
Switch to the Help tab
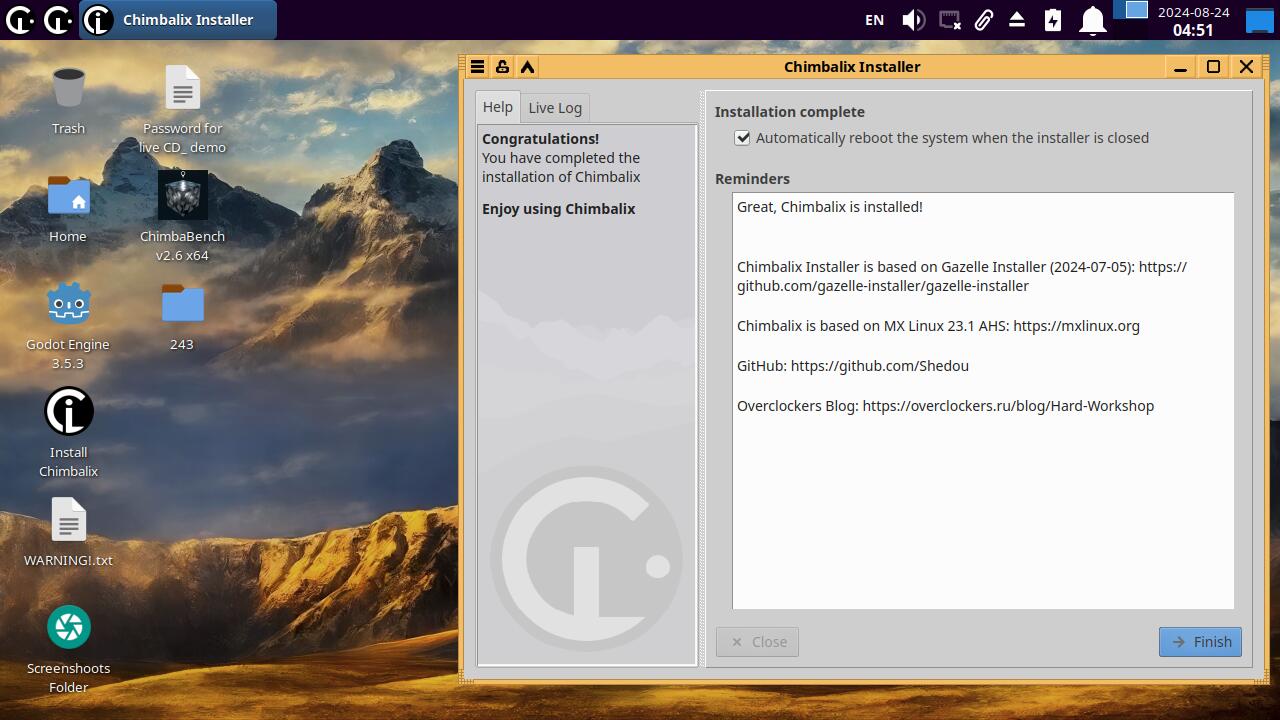click(498, 107)
